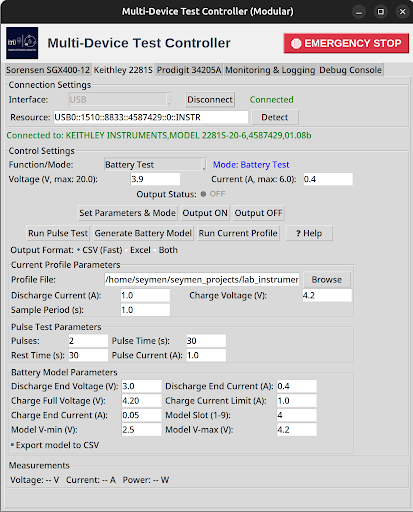Select Excel output format
Viewport: 413px width, 512px height.
point(138,250)
